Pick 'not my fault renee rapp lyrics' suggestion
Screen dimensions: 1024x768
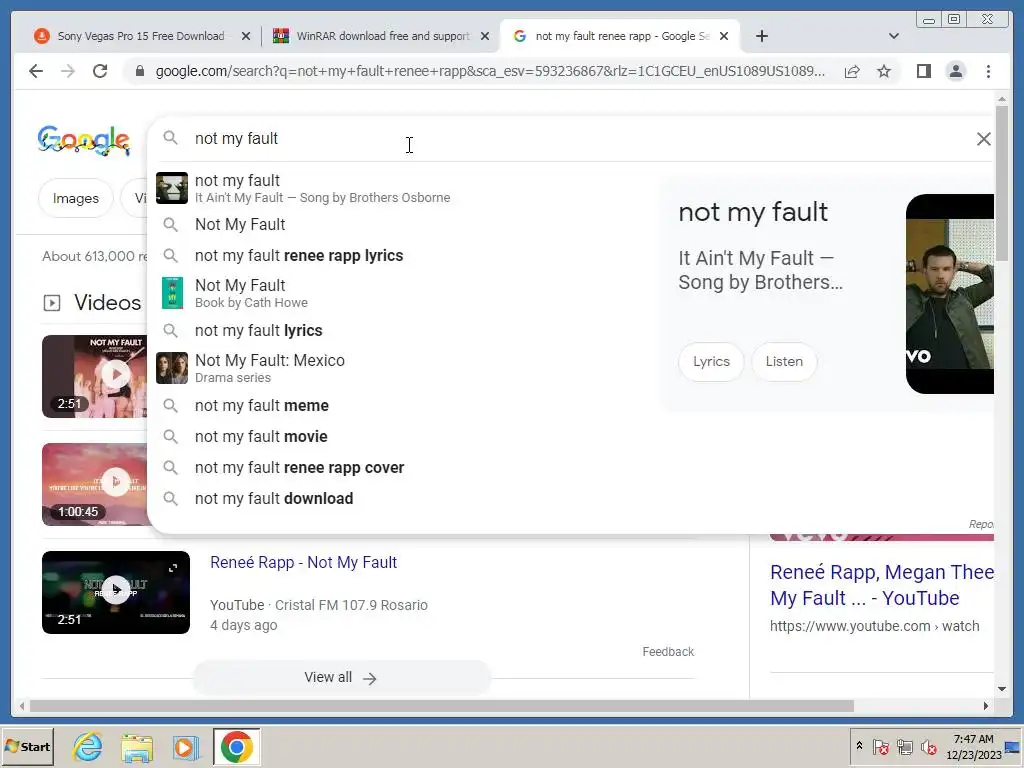405,255
